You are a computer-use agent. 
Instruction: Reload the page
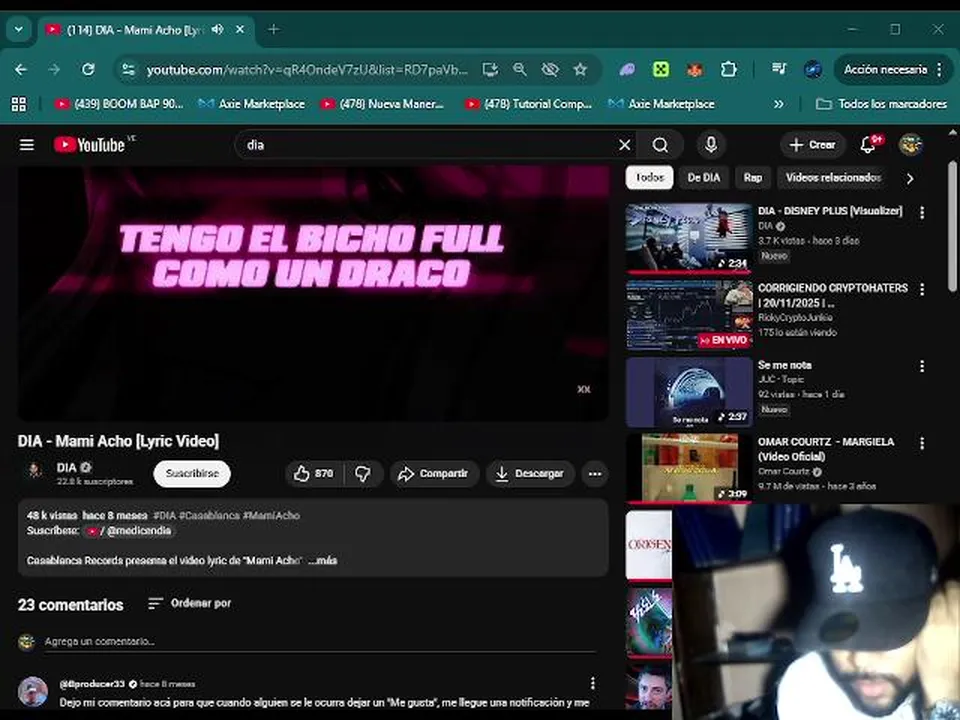(x=88, y=69)
